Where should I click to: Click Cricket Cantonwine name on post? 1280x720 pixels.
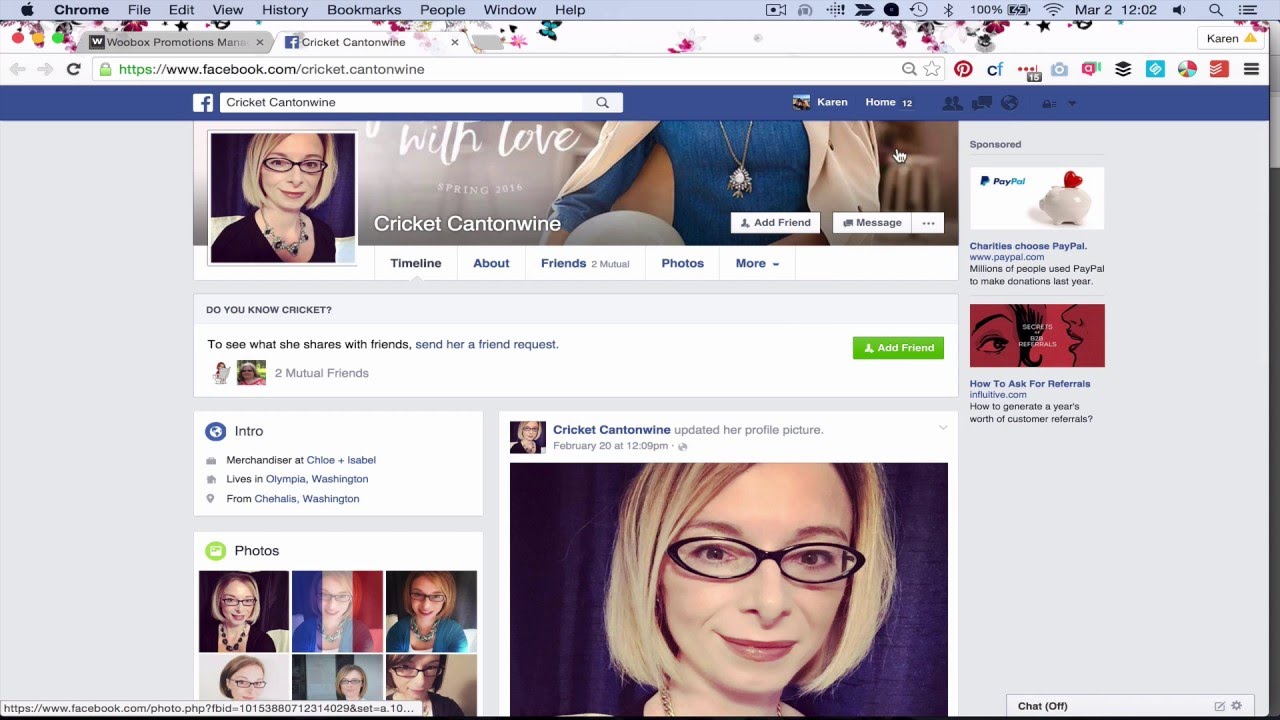pos(612,430)
